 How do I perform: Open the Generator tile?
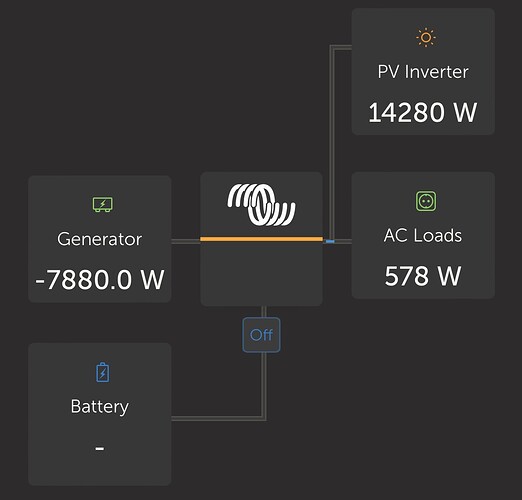click(x=100, y=239)
